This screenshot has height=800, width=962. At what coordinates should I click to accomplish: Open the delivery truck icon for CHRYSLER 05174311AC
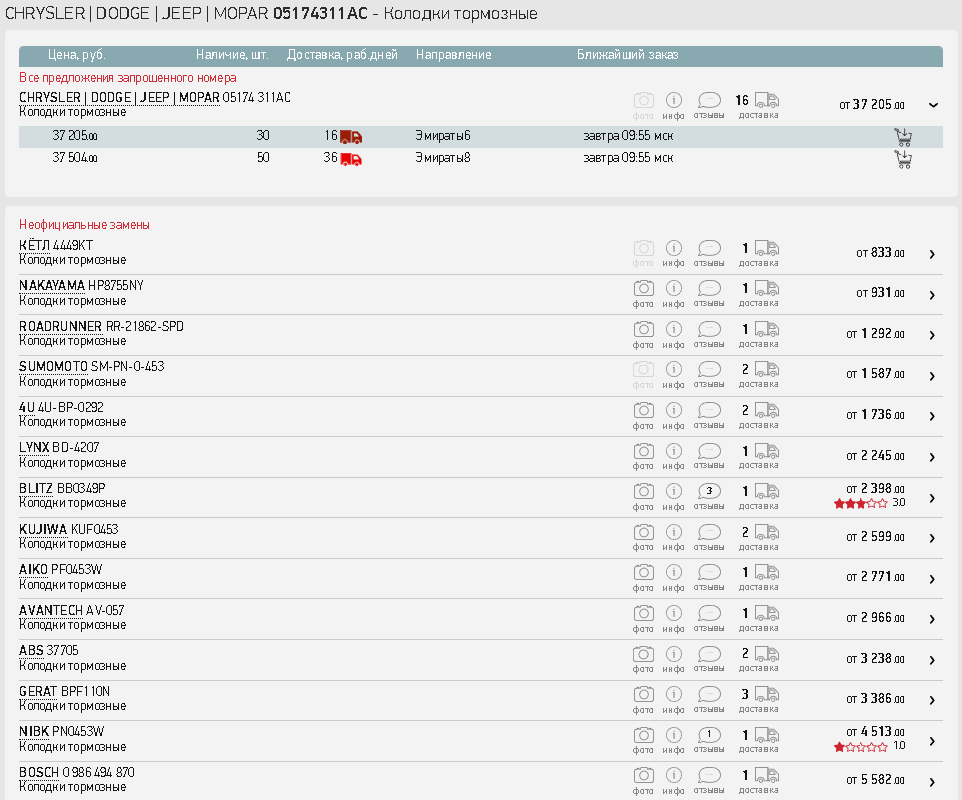(x=767, y=100)
